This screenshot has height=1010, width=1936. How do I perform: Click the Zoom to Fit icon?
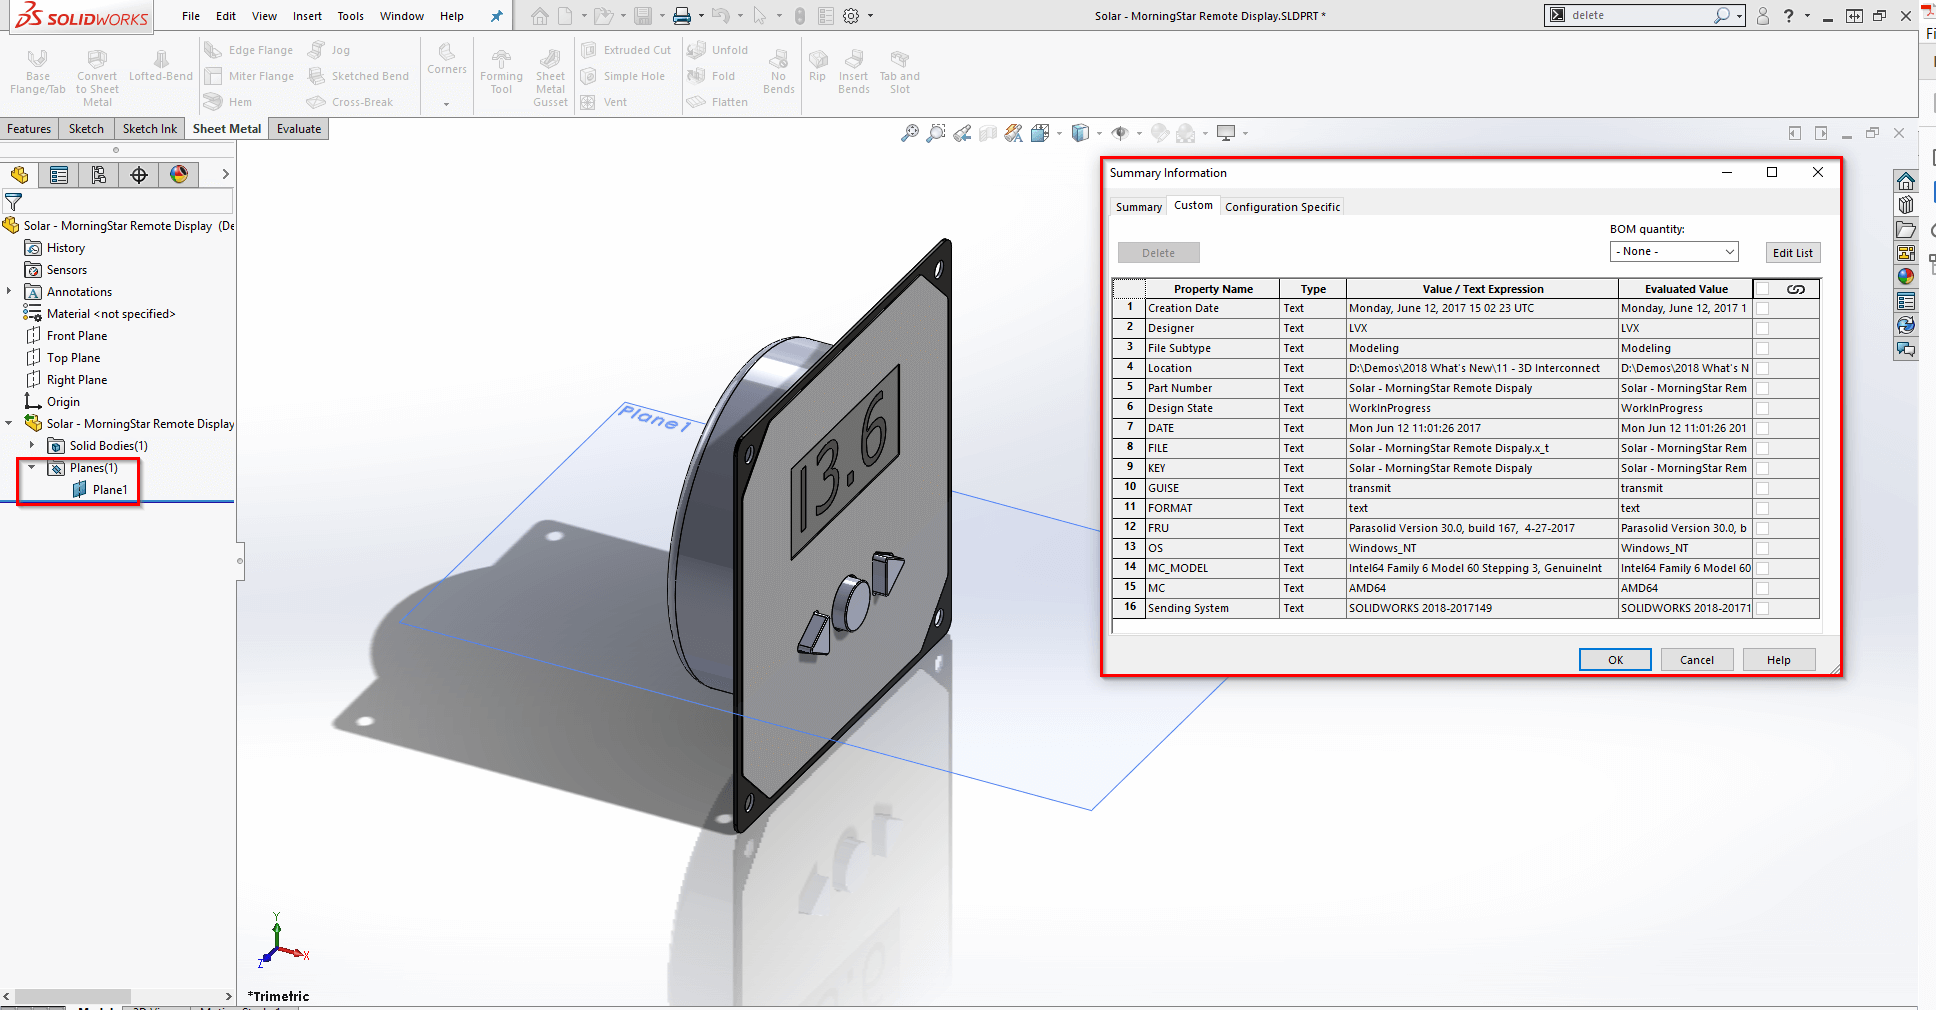(x=909, y=133)
